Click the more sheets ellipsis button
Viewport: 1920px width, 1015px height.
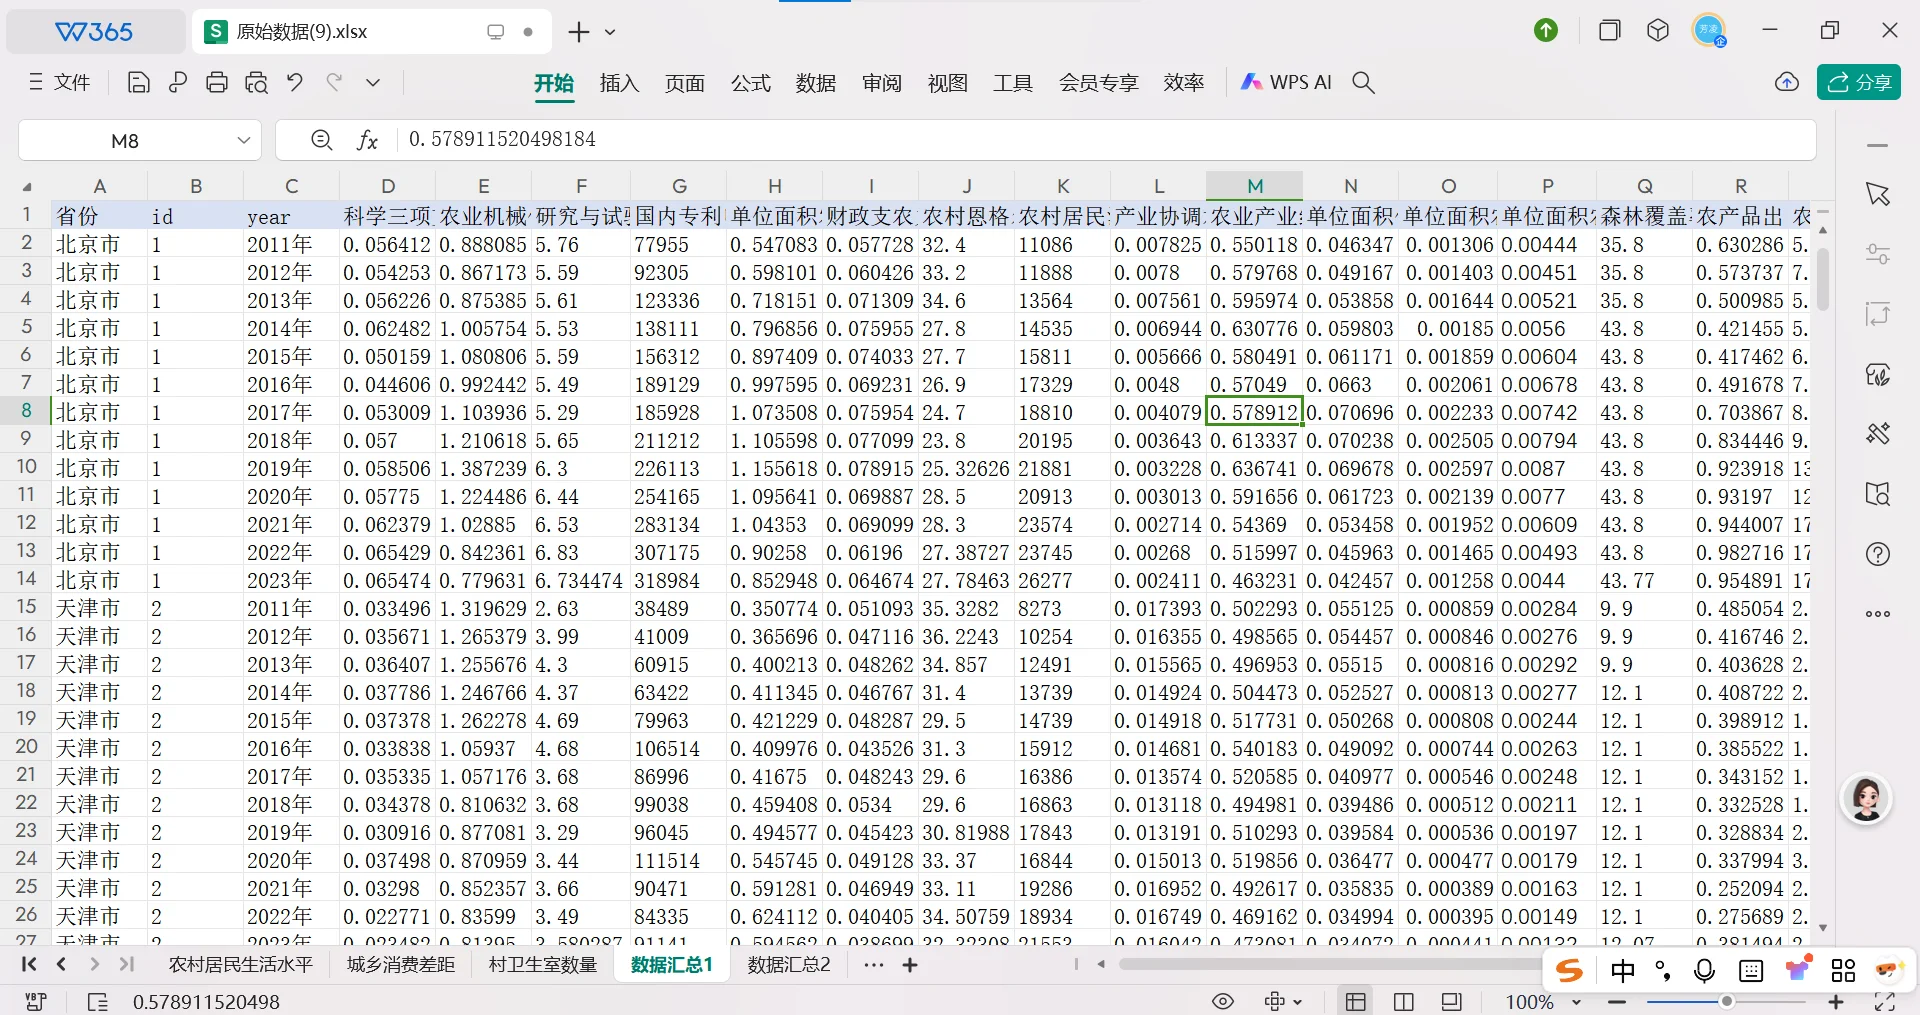(874, 965)
